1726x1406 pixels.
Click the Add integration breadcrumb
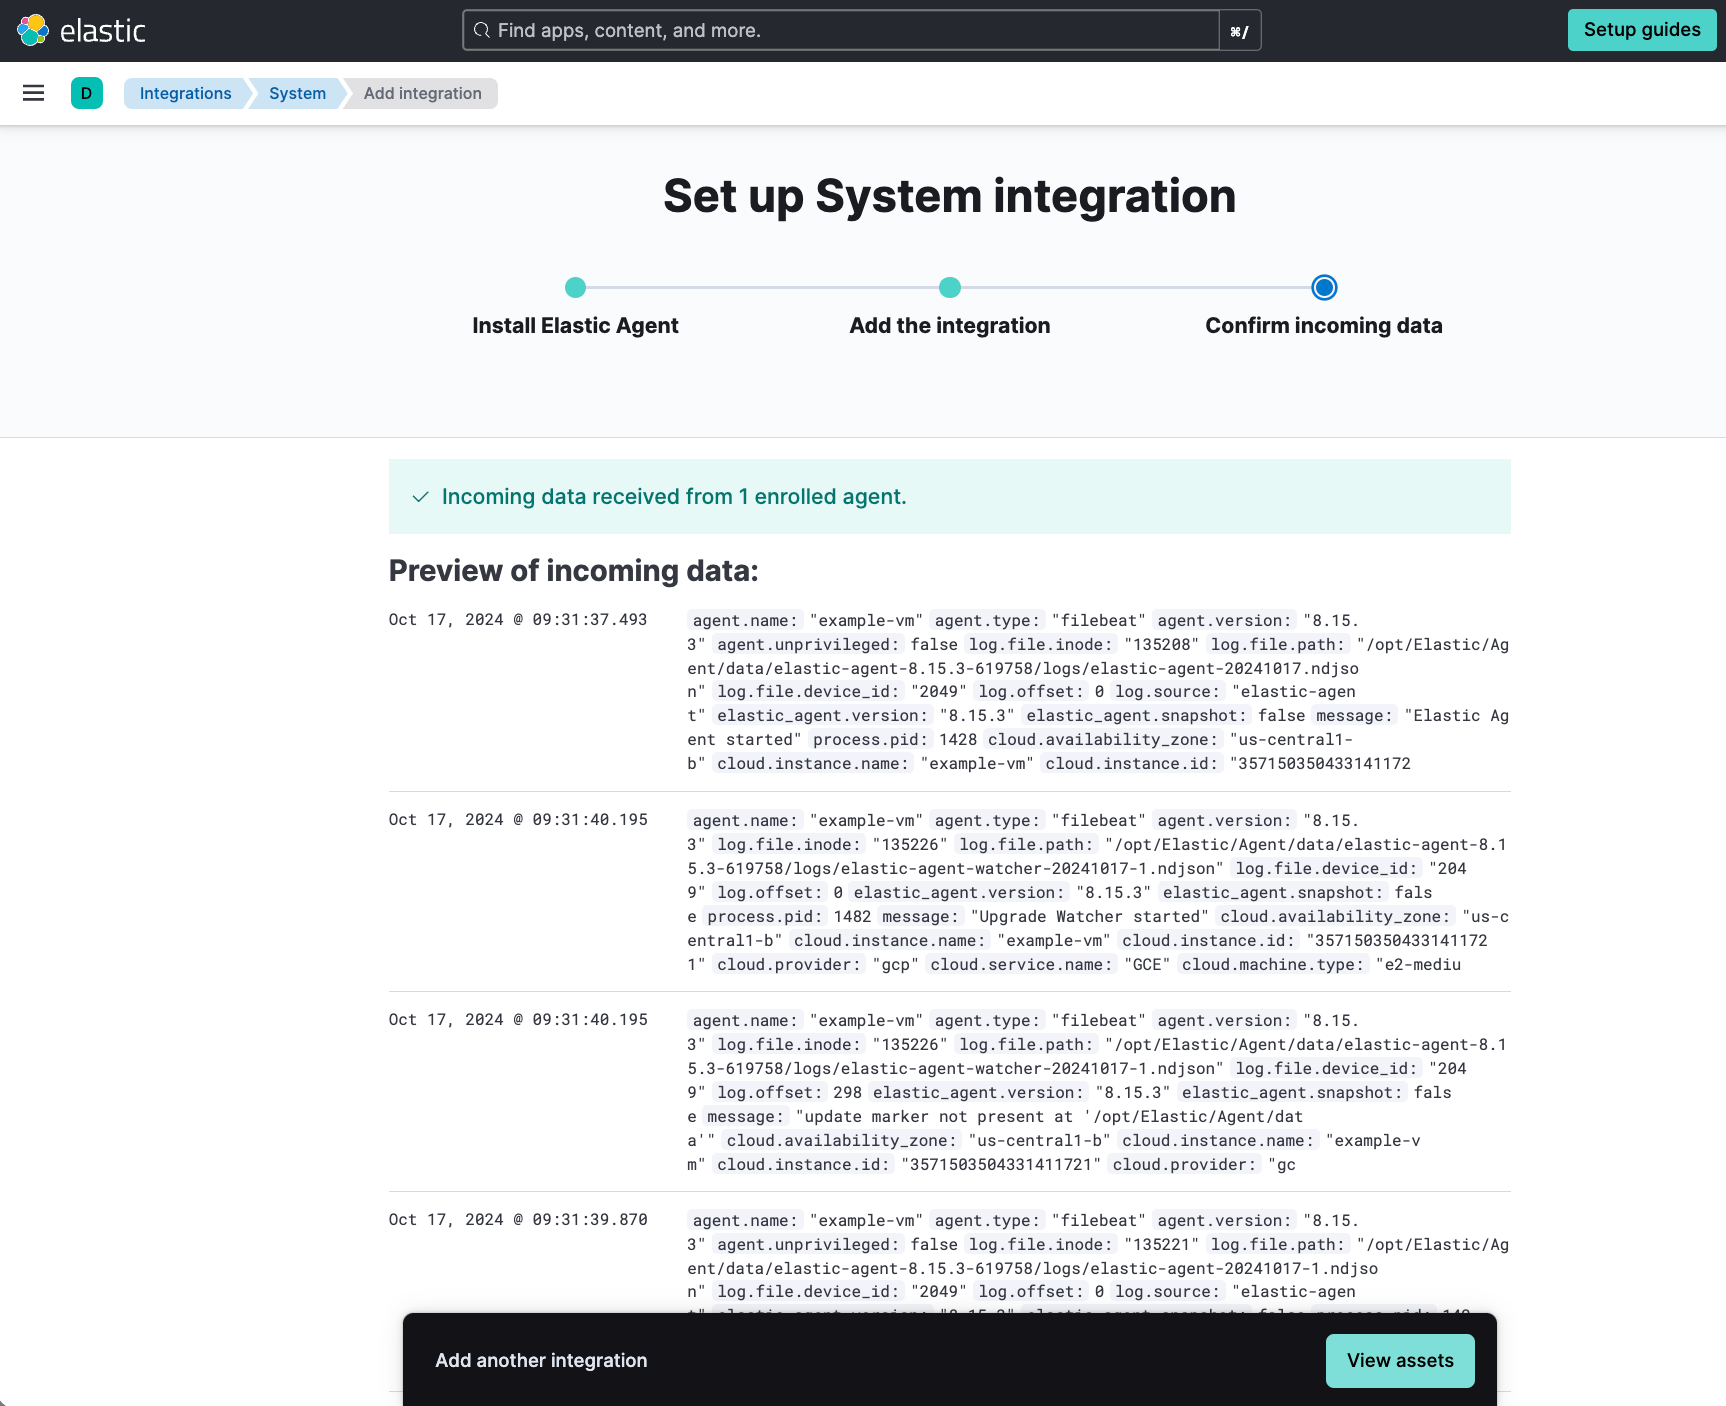point(422,93)
